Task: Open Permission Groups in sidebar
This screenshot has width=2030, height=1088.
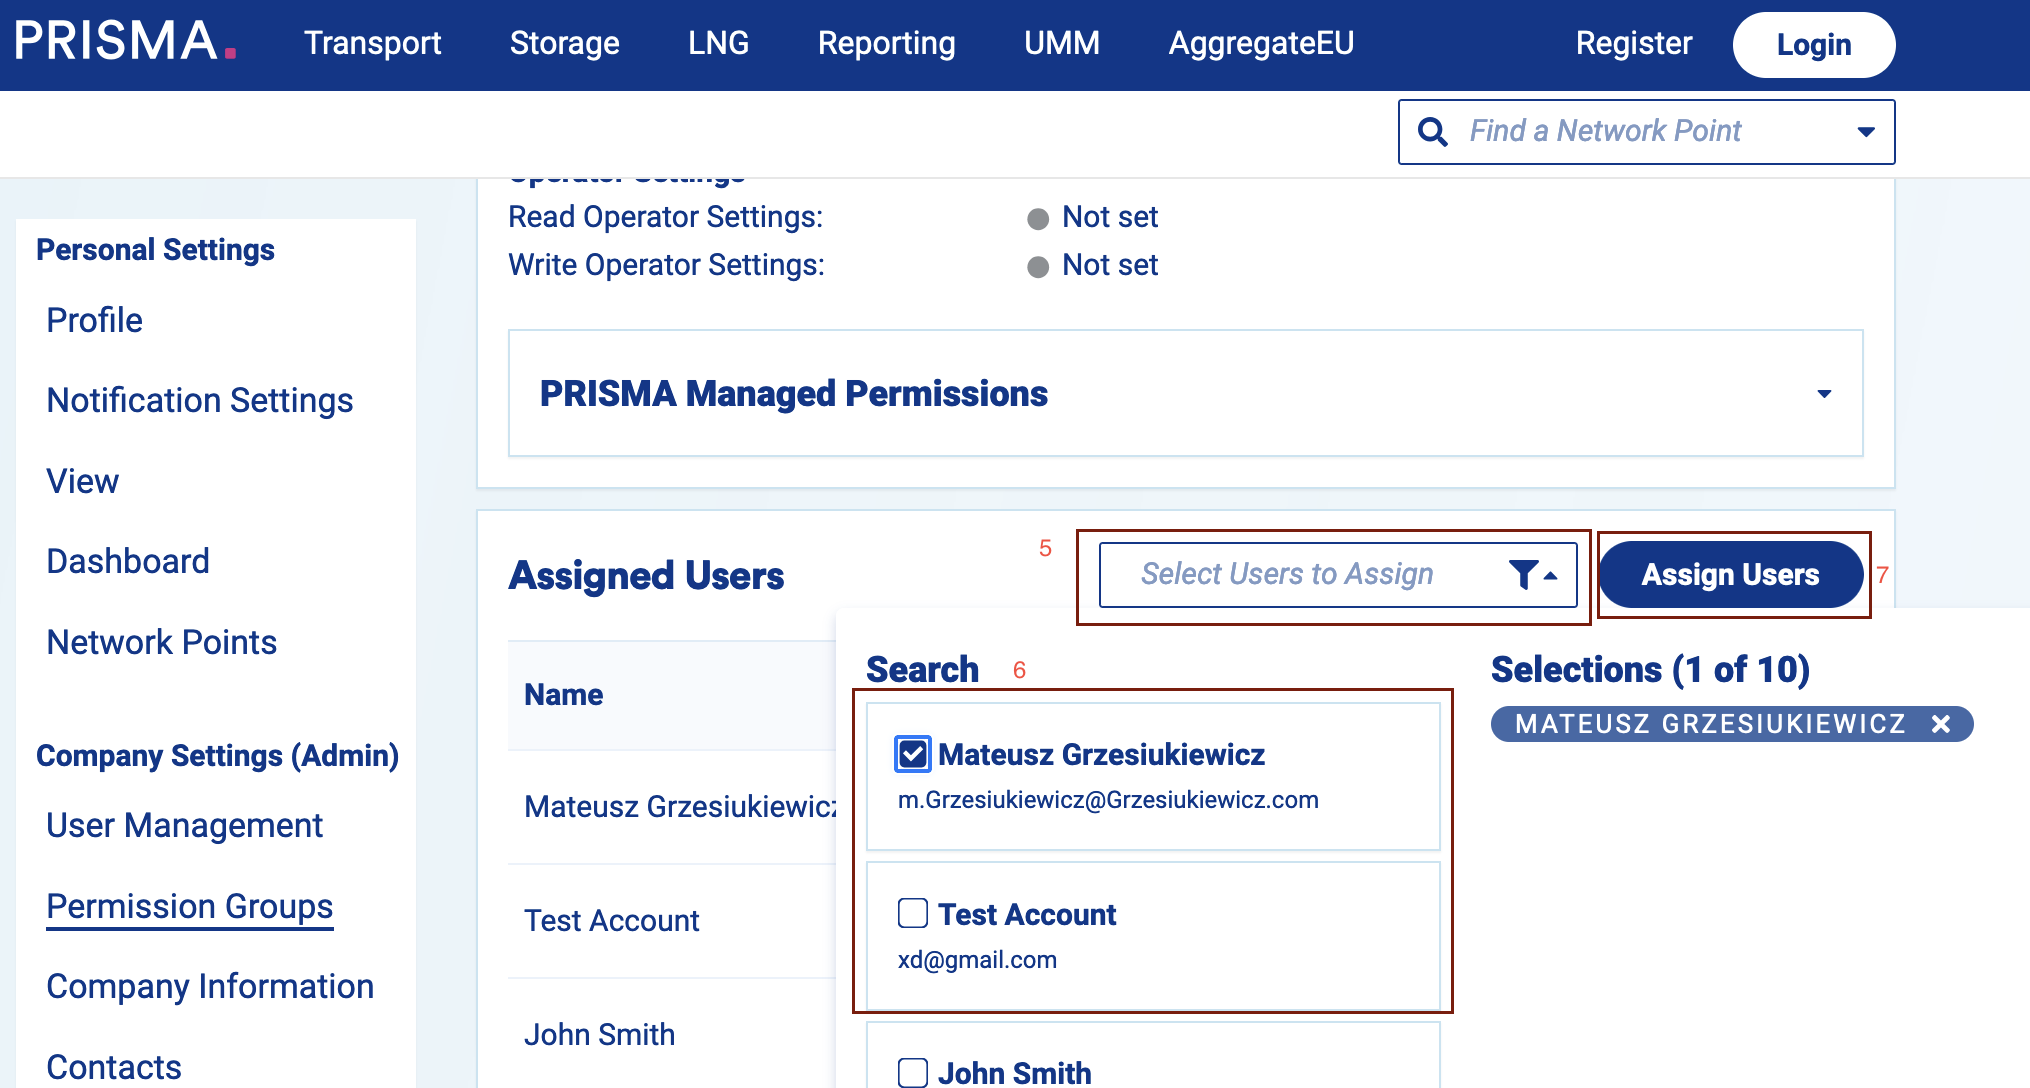Action: point(189,906)
